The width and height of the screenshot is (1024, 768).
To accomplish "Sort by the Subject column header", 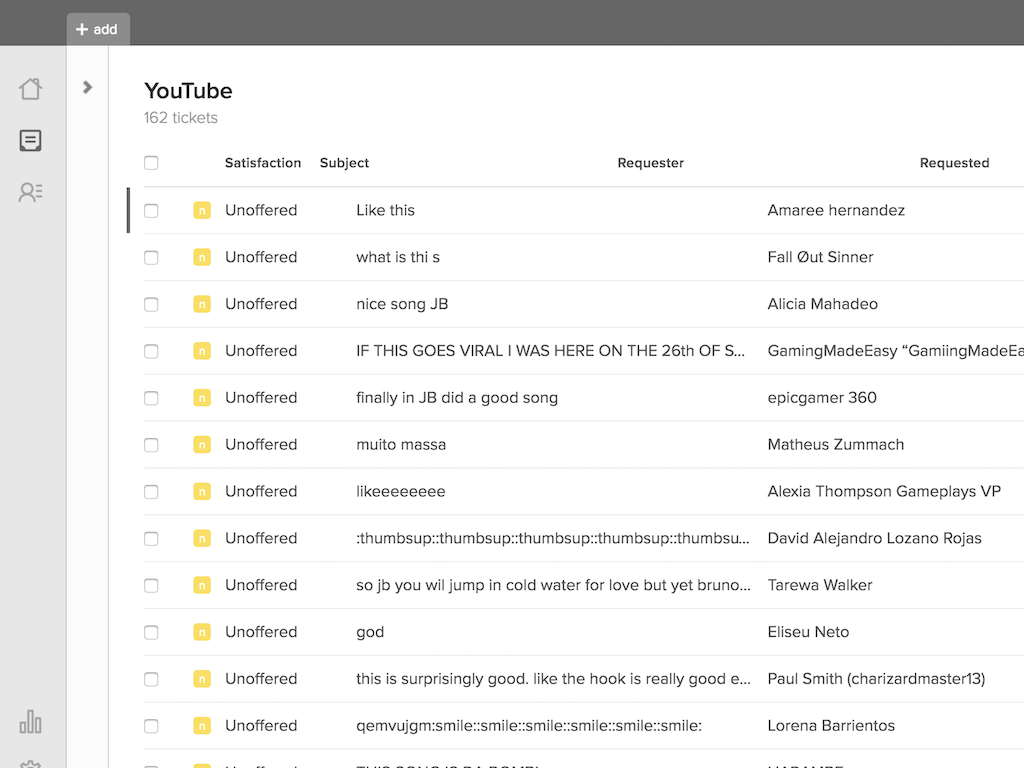I will [344, 163].
